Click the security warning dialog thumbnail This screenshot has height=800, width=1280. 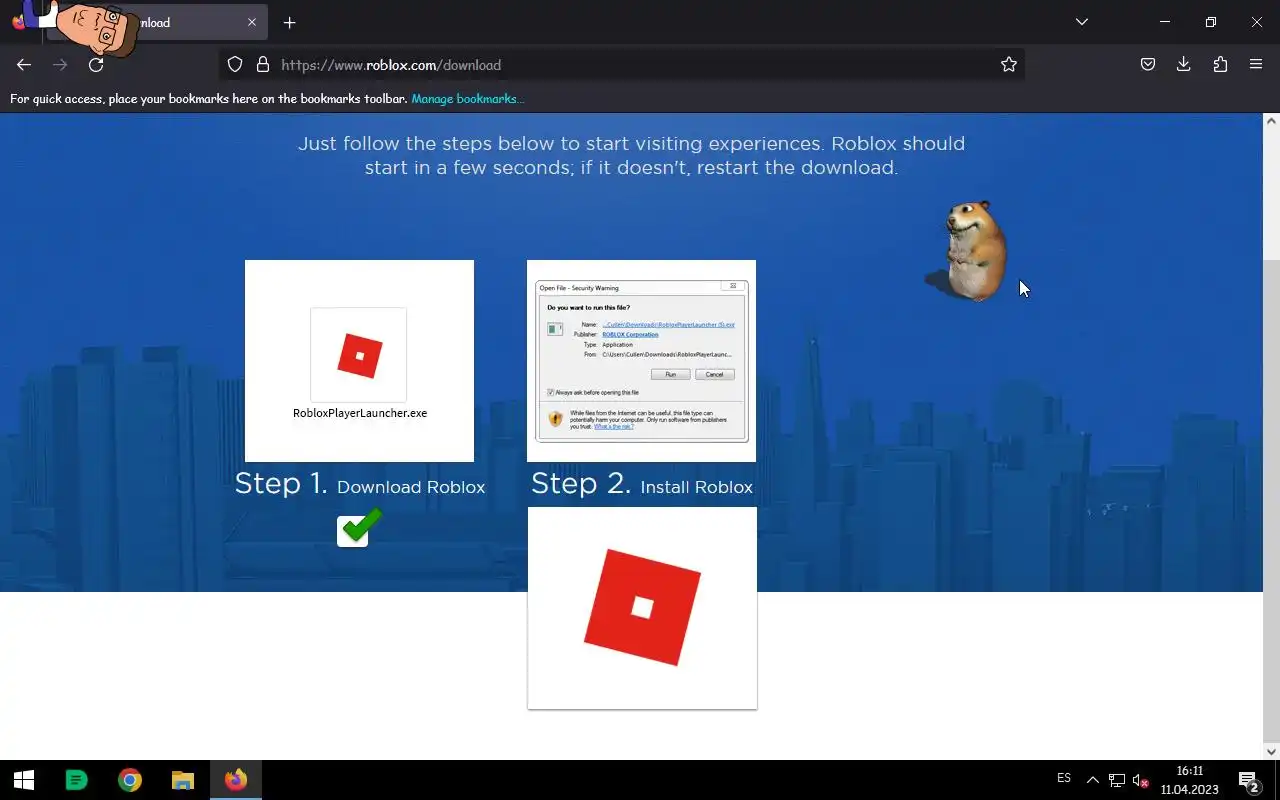point(641,361)
